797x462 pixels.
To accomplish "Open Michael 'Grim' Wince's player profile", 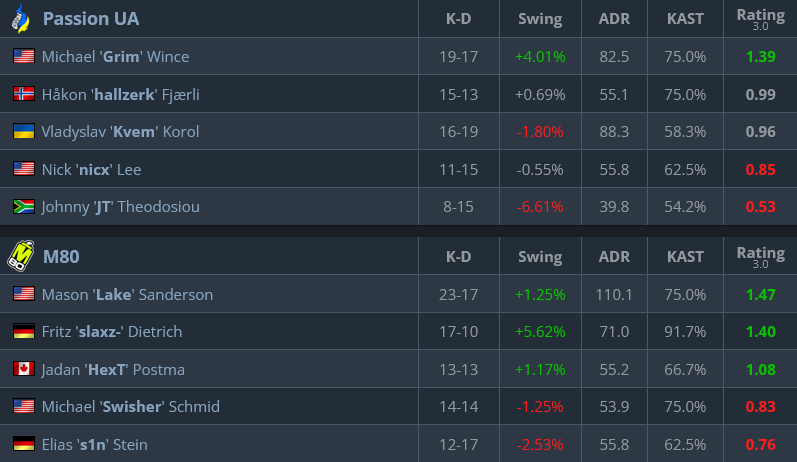I will (115, 57).
